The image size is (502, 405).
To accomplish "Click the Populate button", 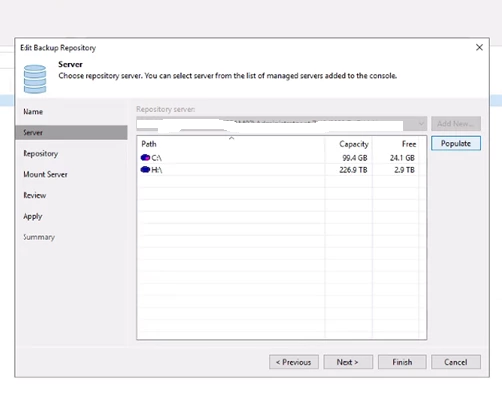I will [456, 143].
